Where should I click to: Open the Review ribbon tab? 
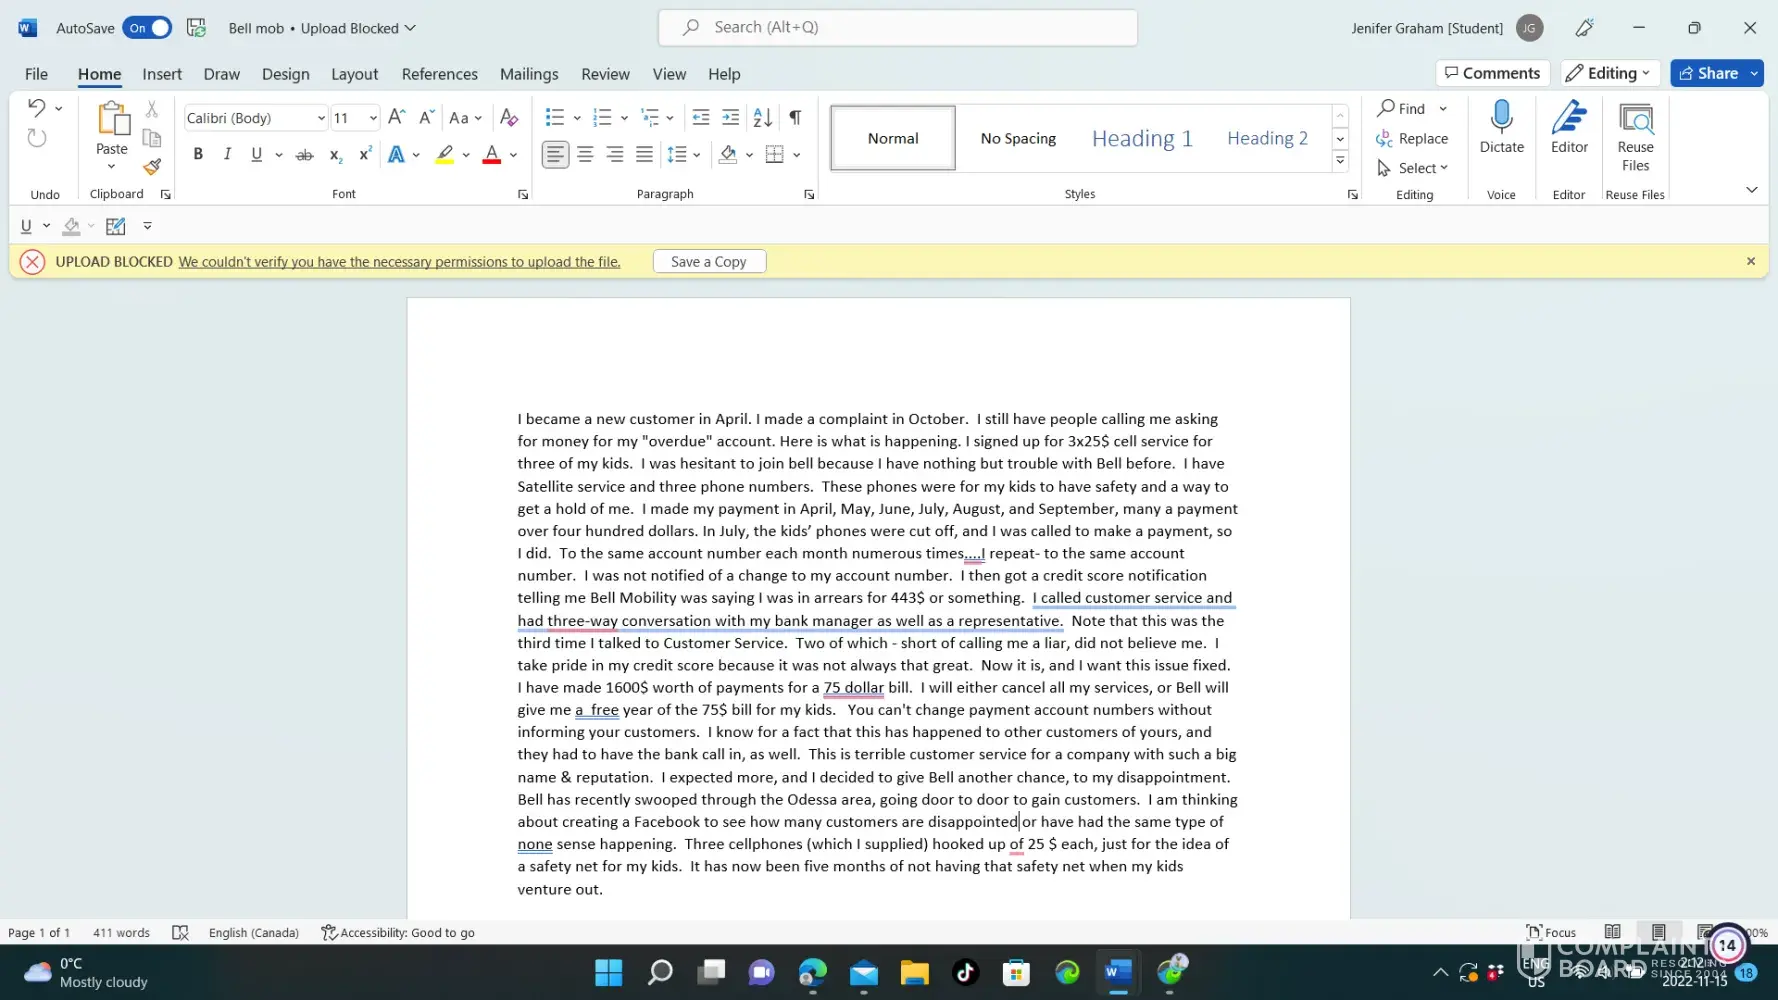(605, 74)
